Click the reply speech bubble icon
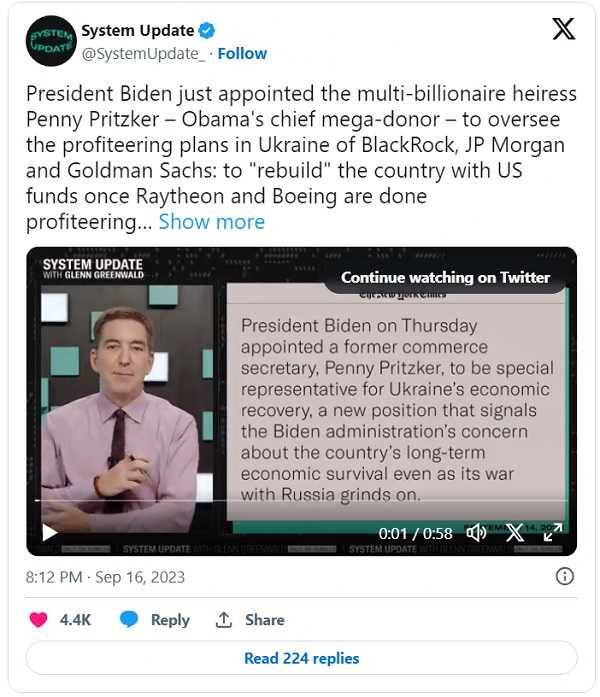Image resolution: width=600 pixels, height=697 pixels. coord(129,620)
